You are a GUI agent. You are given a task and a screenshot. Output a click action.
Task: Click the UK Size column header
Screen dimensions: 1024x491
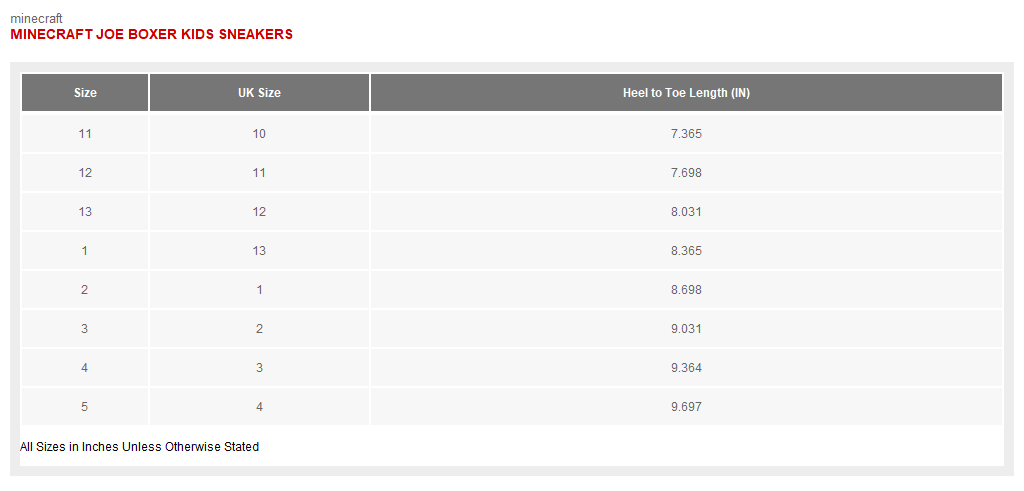tap(259, 93)
